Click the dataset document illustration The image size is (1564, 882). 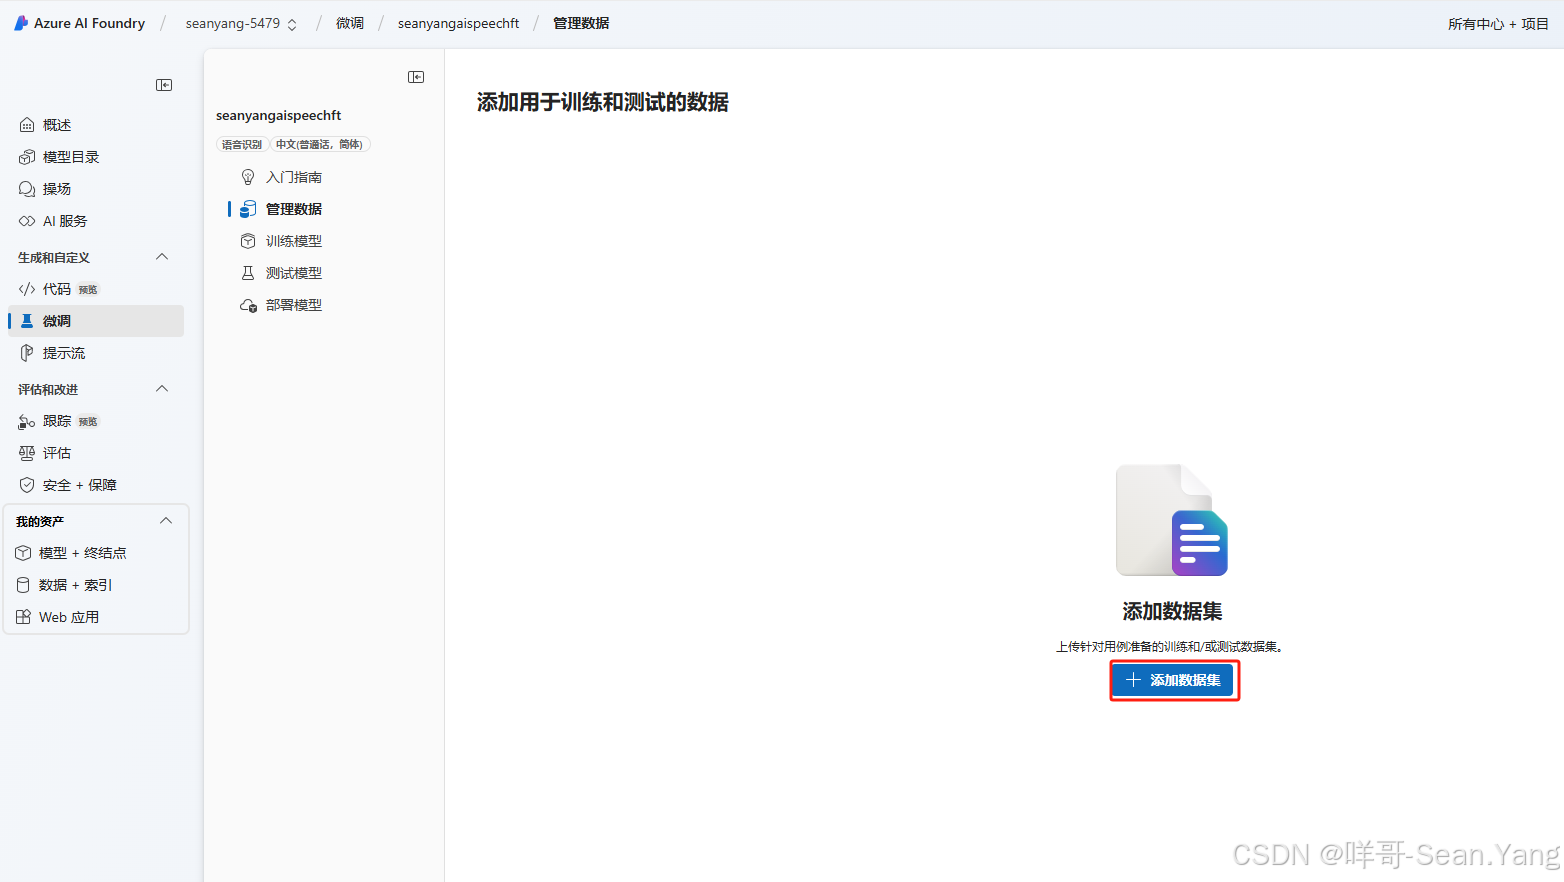tap(1172, 520)
